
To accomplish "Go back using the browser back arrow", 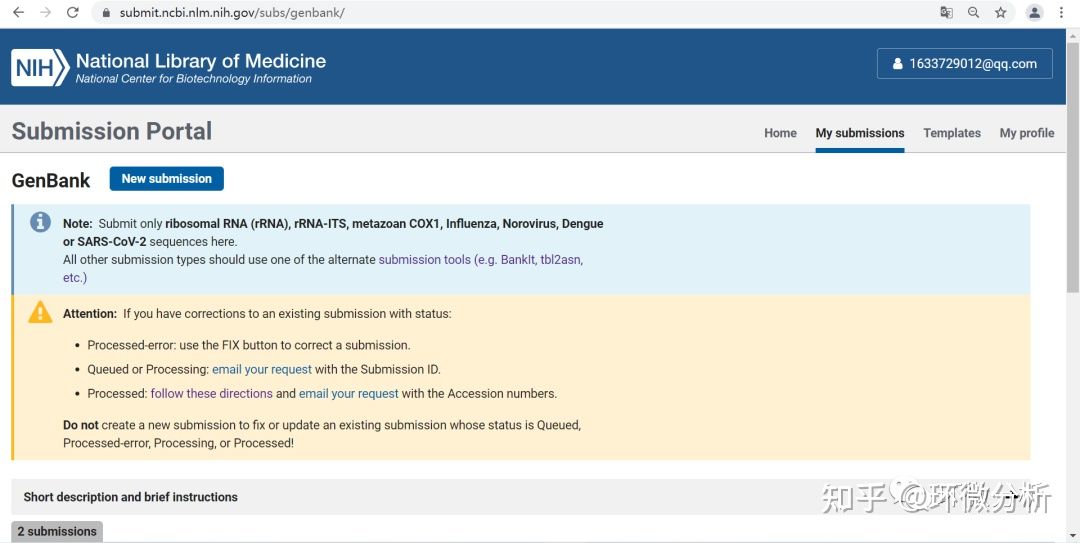I will pos(19,12).
